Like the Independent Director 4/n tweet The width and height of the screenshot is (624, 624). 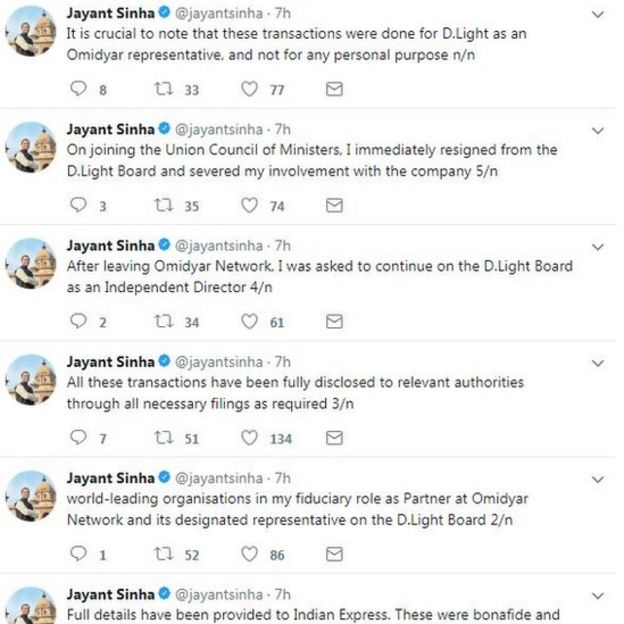[x=250, y=322]
